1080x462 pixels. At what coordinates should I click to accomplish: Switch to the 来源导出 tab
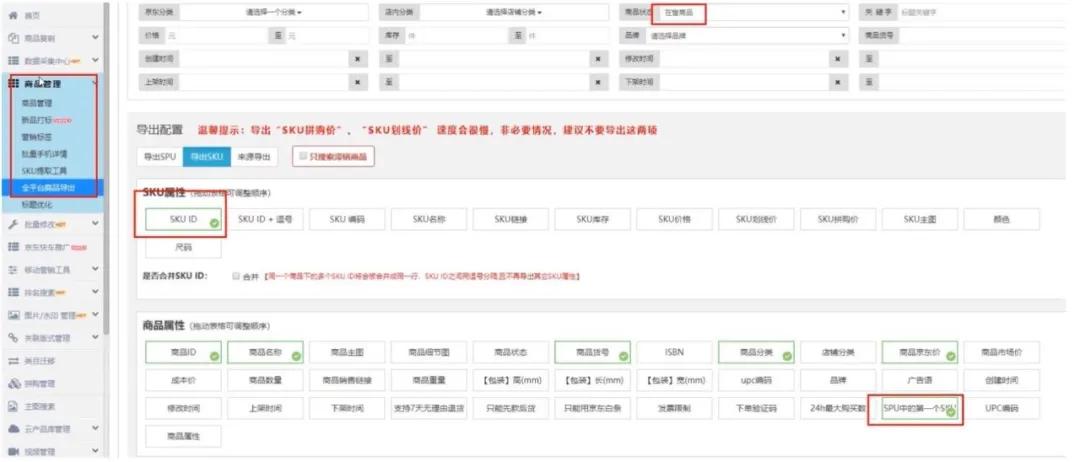254,157
